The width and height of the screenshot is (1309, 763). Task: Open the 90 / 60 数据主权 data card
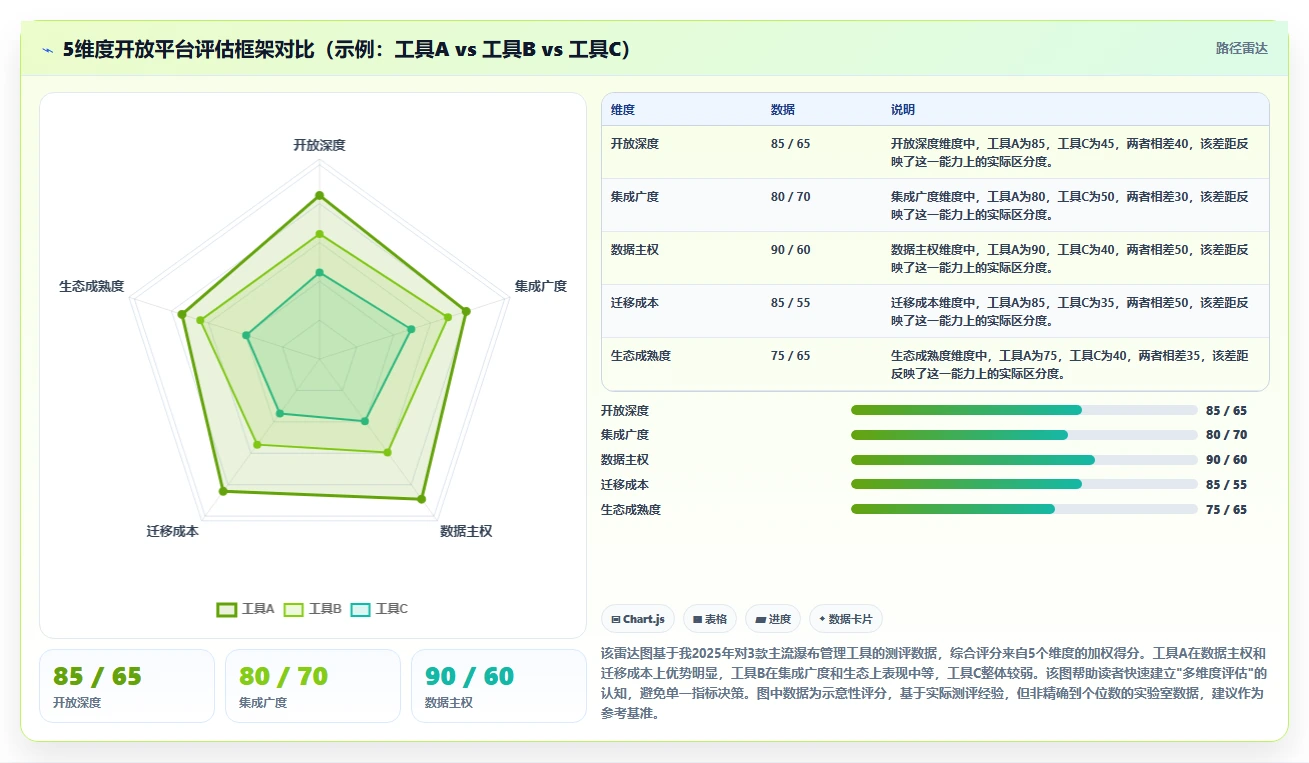click(499, 686)
